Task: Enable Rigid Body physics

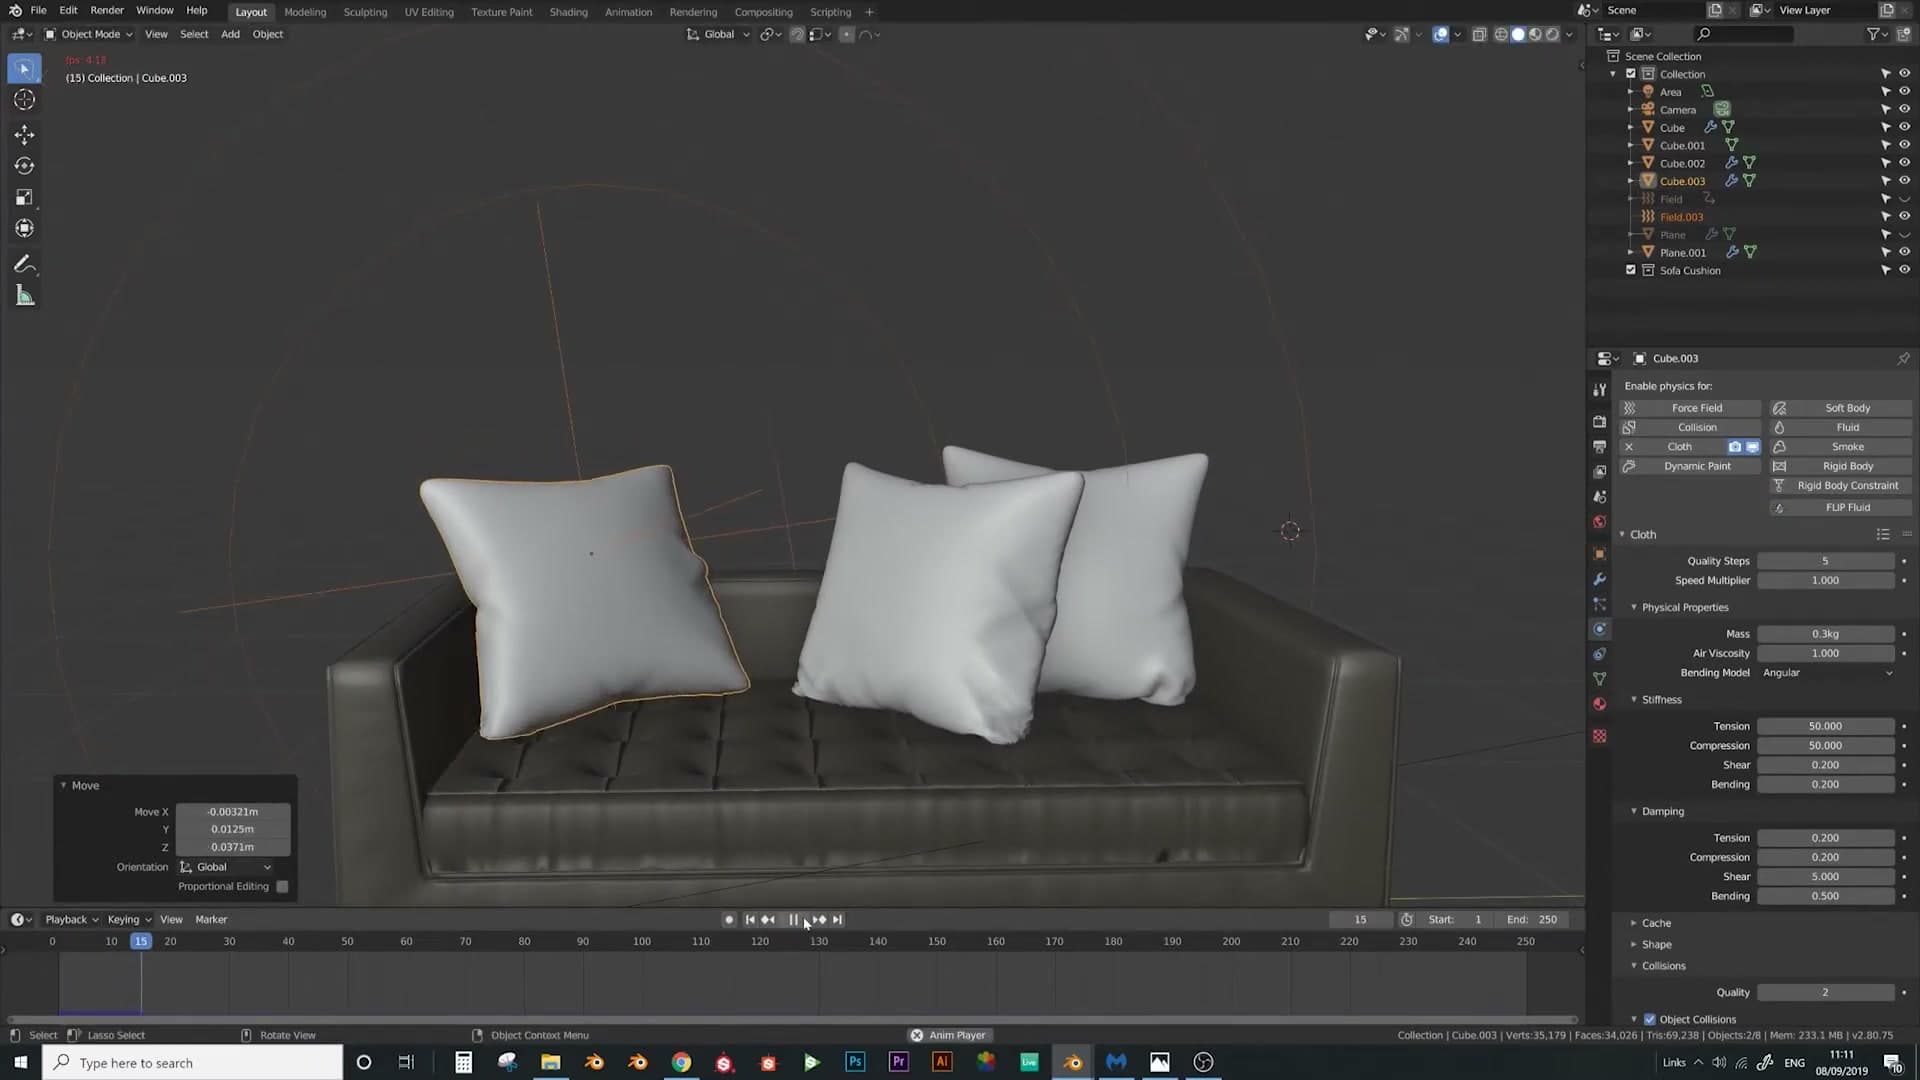Action: [1841, 466]
